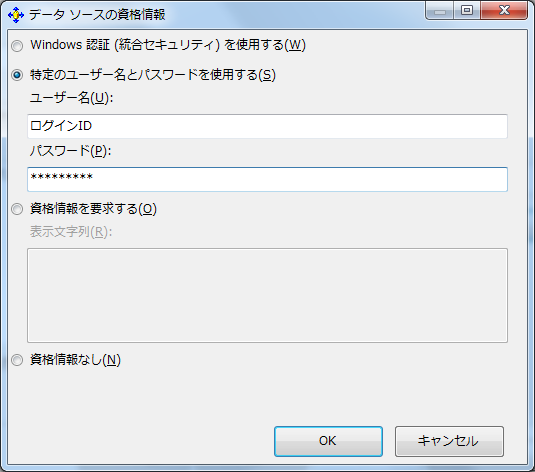
Task: Click the 資格情報なし(N) label text
Action: click(x=75, y=360)
